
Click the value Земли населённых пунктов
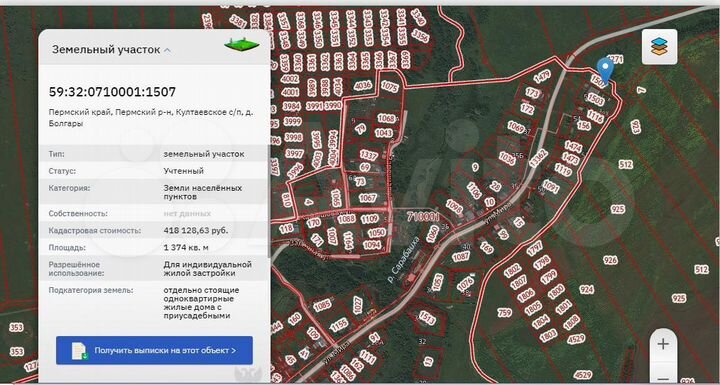pyautogui.click(x=202, y=192)
